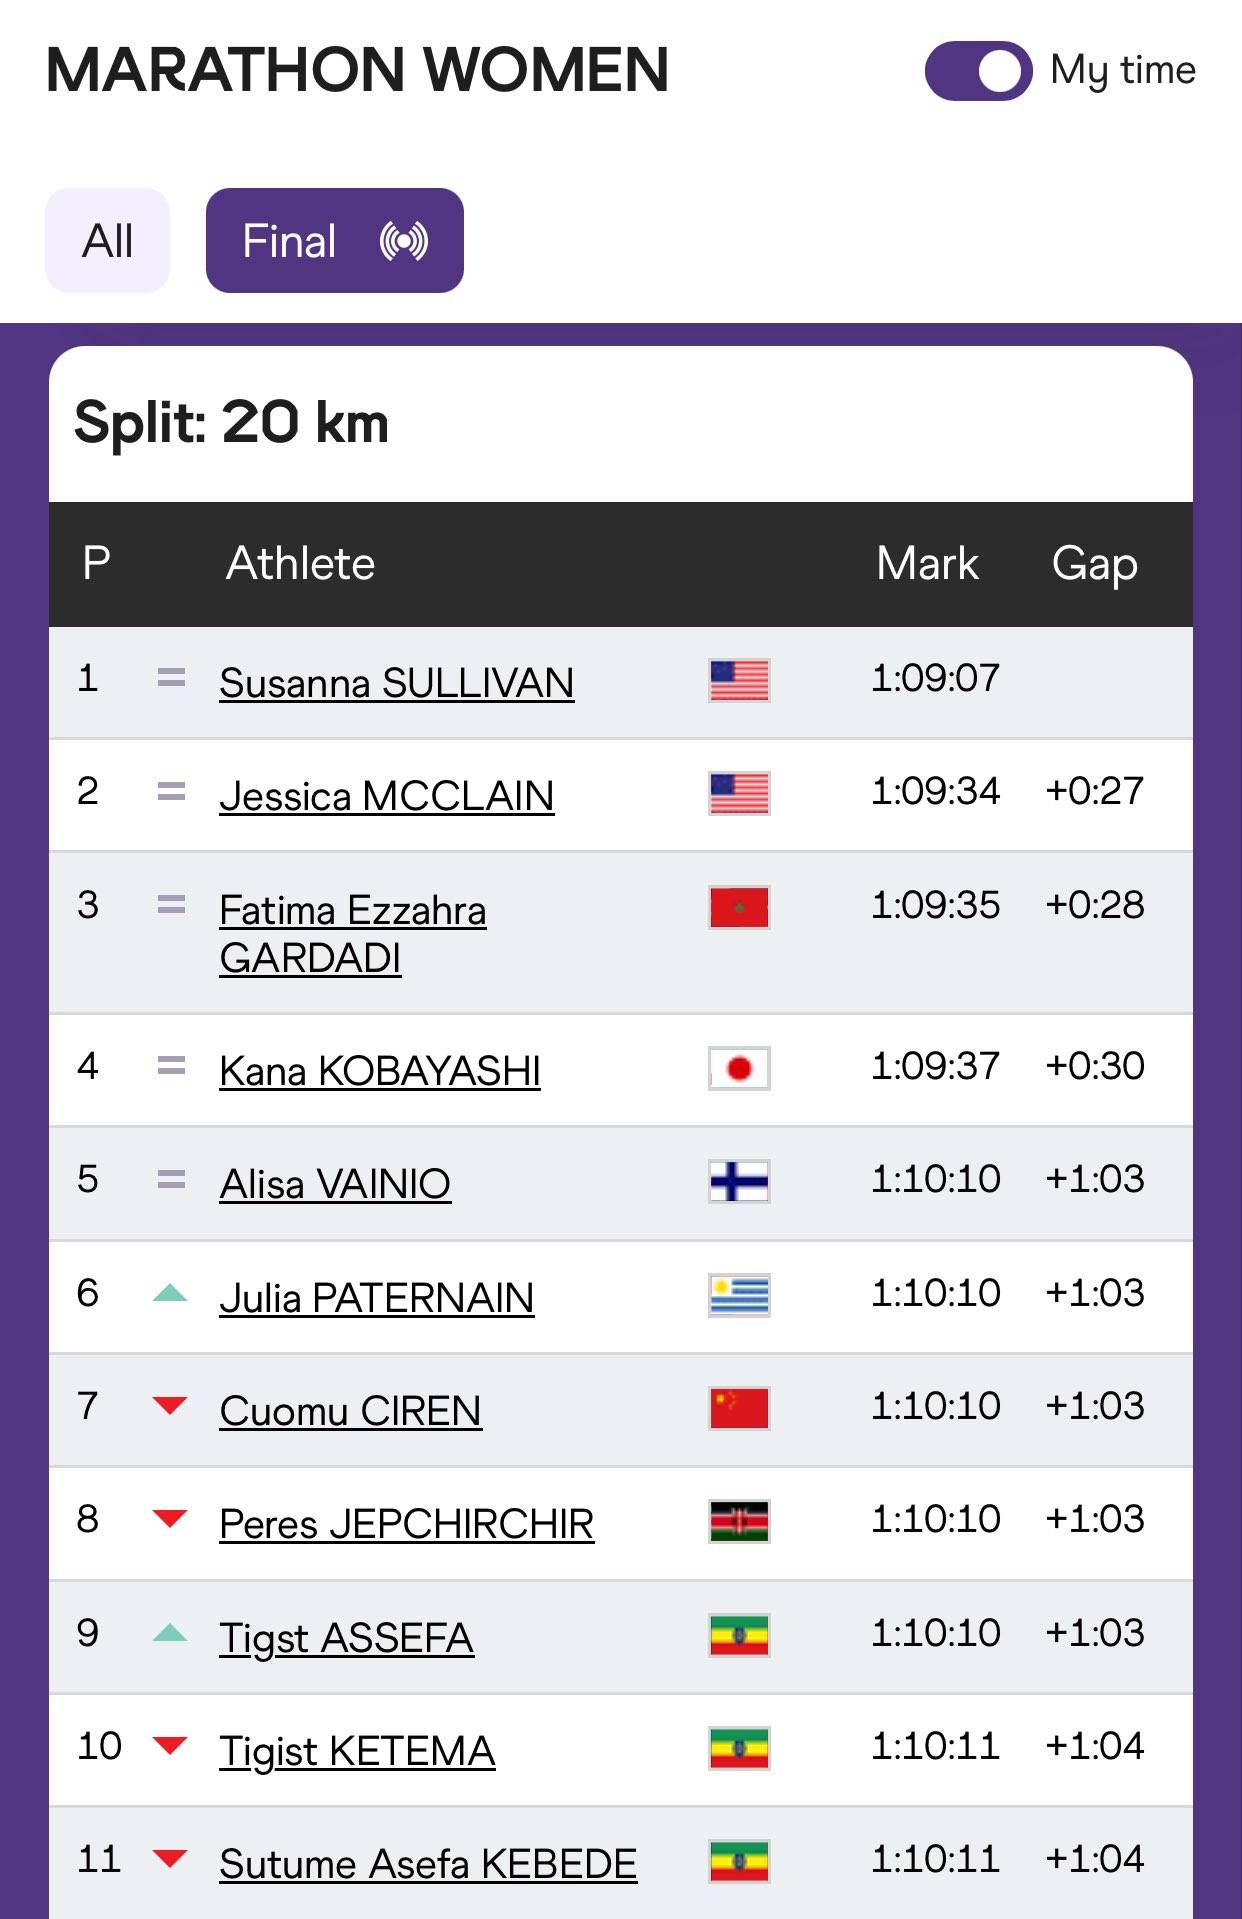Click red down arrow next to Tigist KETEMA

tap(170, 1746)
